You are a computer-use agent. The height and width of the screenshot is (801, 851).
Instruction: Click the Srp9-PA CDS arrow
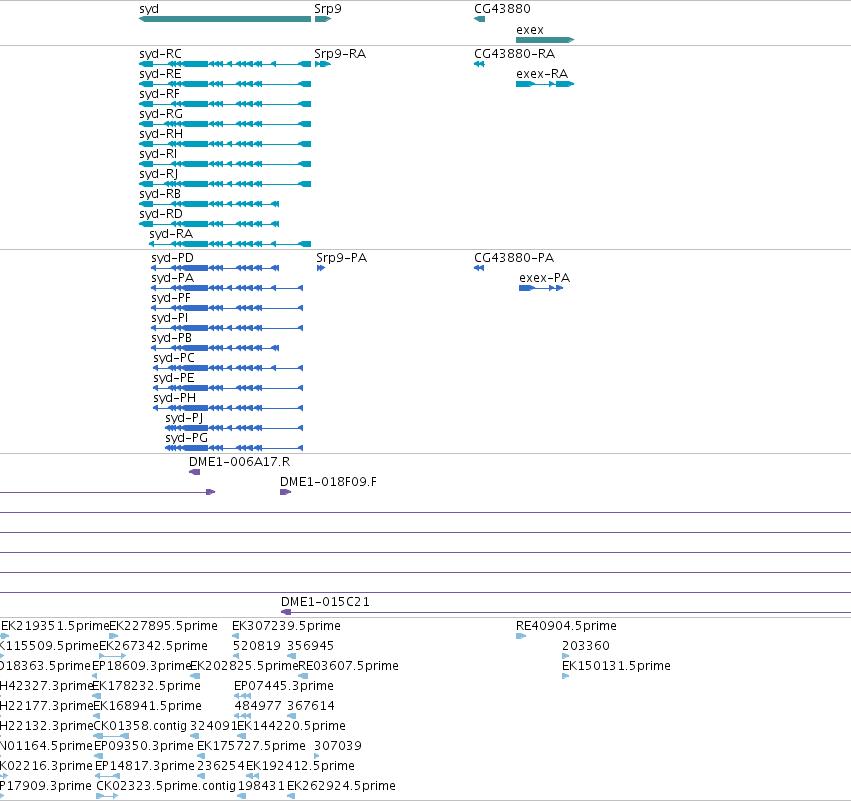coord(321,268)
